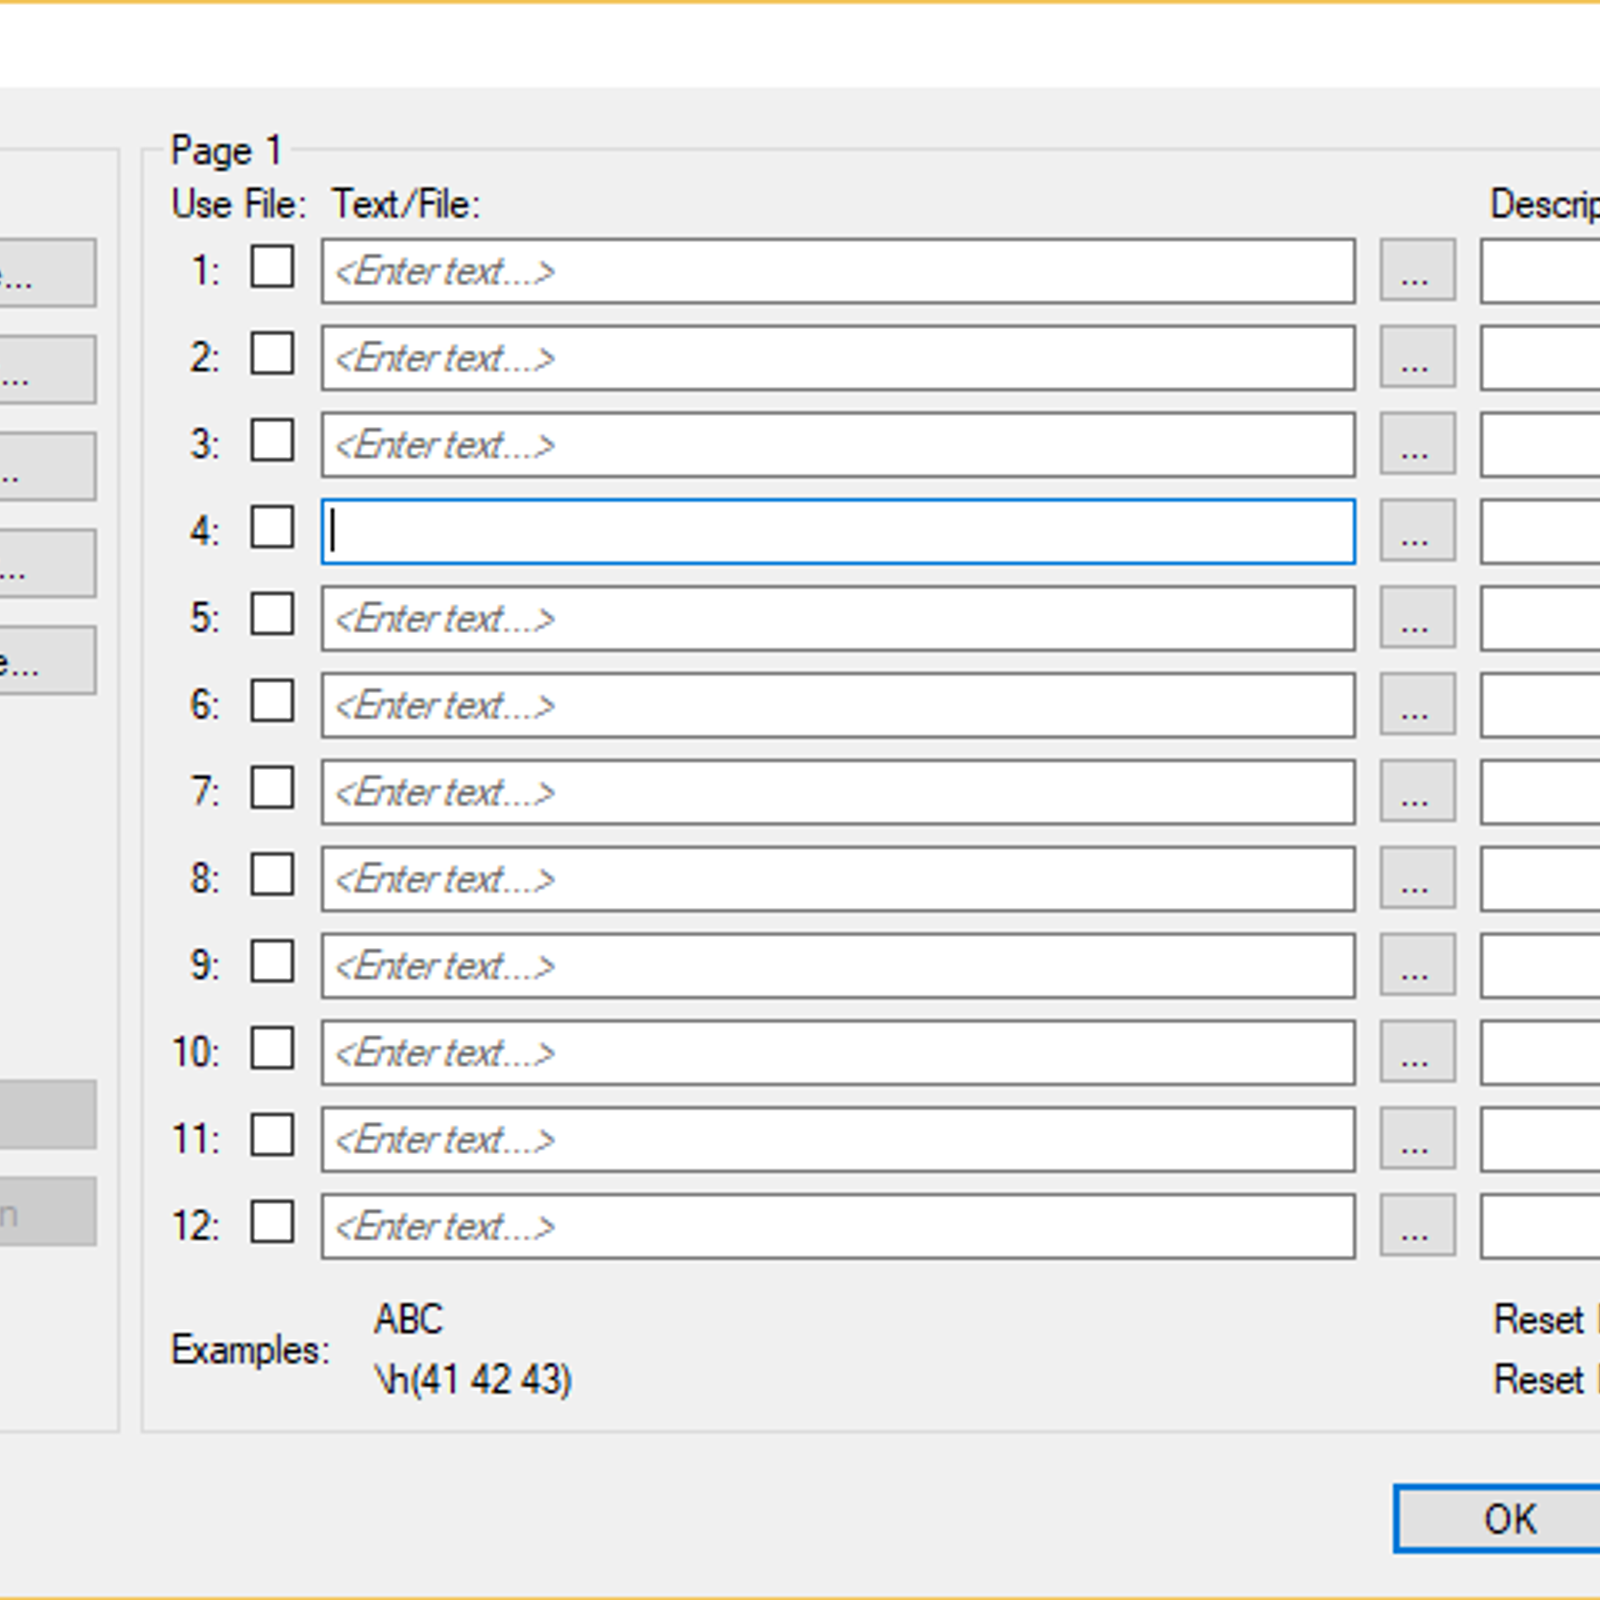Select Use File checkbox in row 6

(x=272, y=702)
